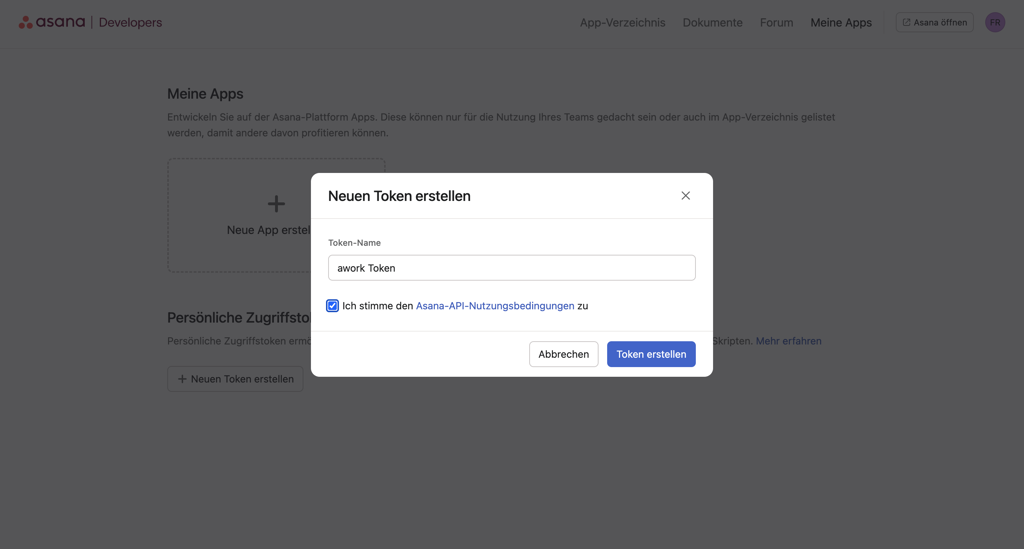This screenshot has height=549, width=1024.
Task: Cancel with the Abbrechen button
Action: (x=564, y=354)
